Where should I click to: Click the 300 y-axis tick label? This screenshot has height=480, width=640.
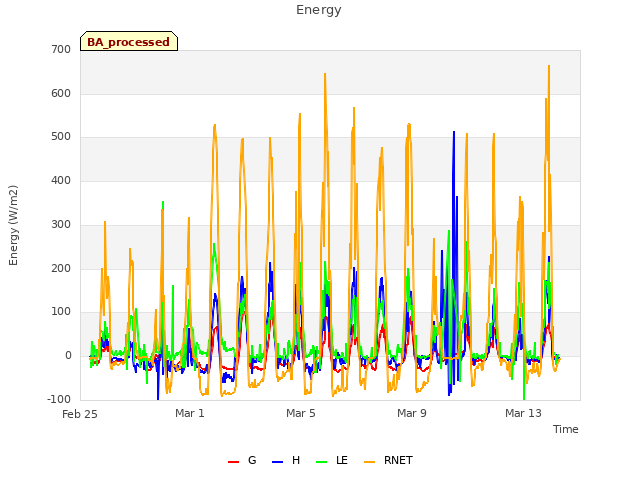[61, 224]
